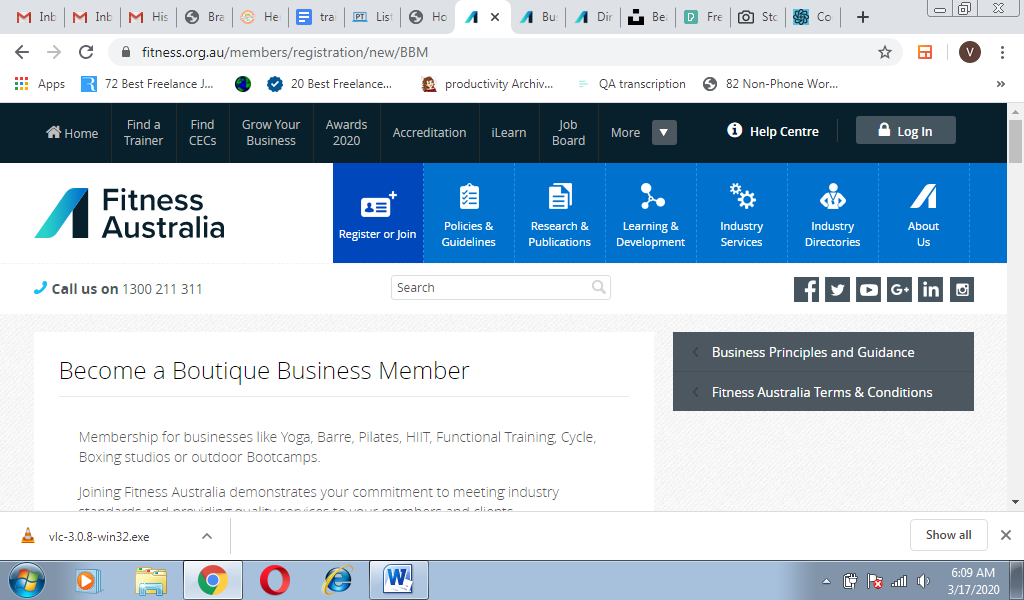1024x600 pixels.
Task: Open Accreditation menu item
Action: tap(430, 133)
